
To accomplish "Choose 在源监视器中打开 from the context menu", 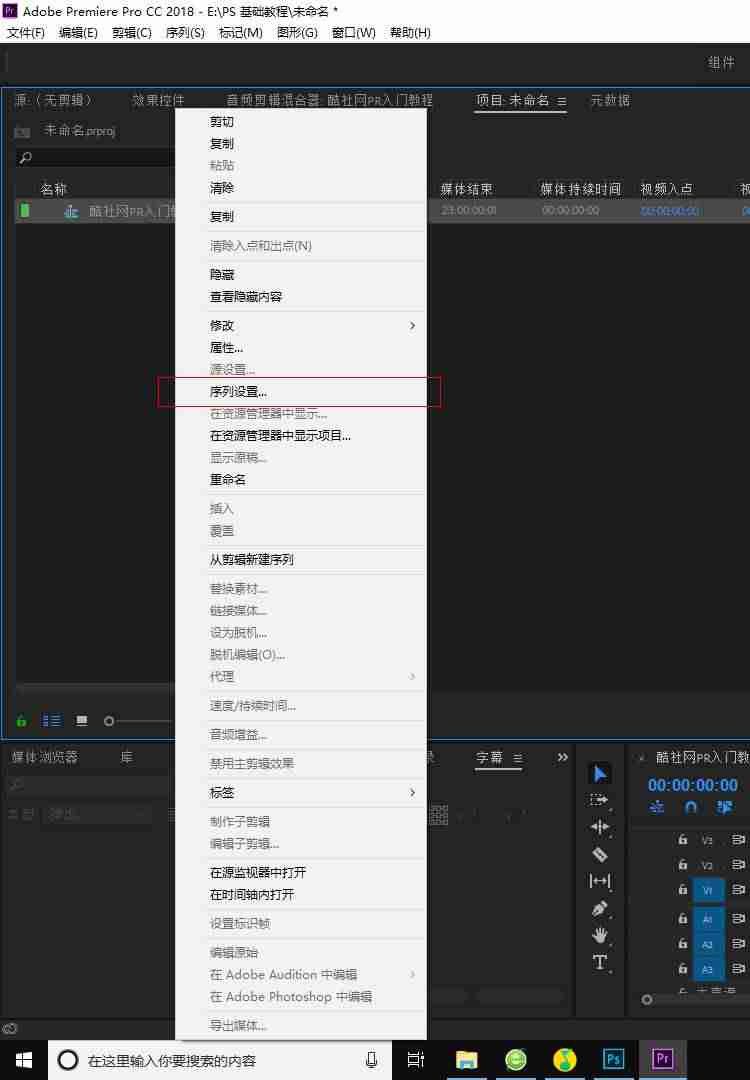I will coord(301,873).
